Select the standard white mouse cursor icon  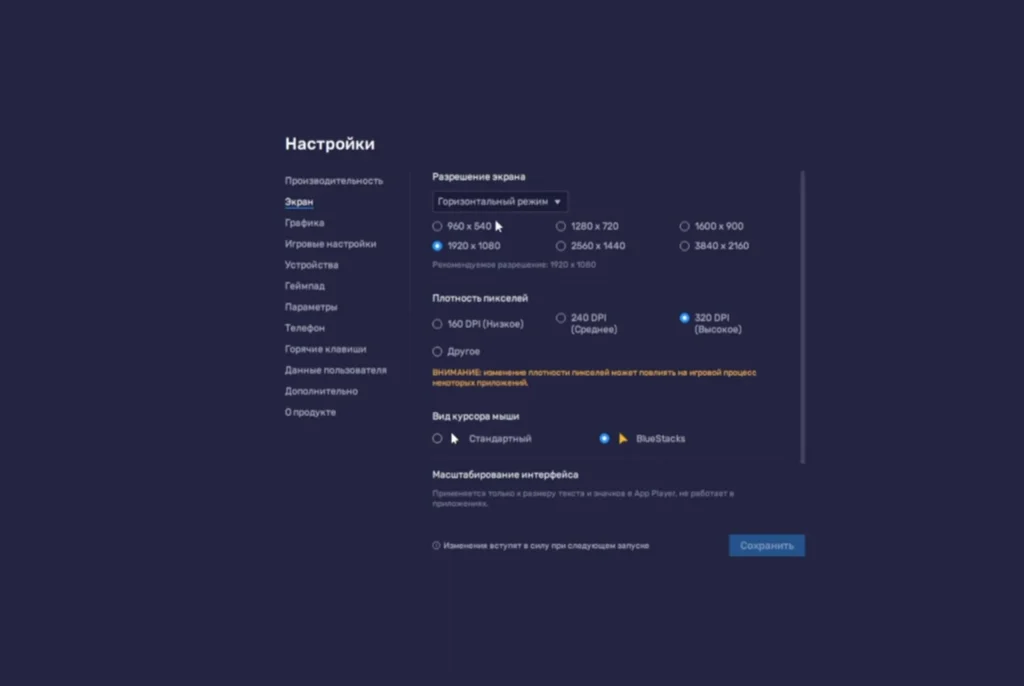coord(455,438)
